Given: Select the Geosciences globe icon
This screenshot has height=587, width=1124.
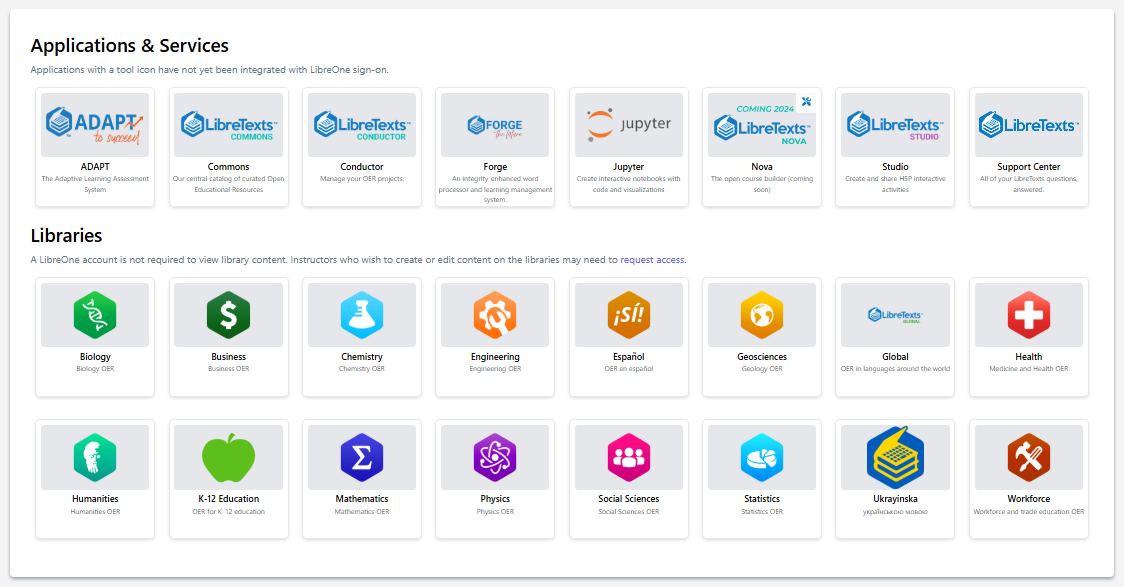Looking at the screenshot, I should tap(761, 315).
